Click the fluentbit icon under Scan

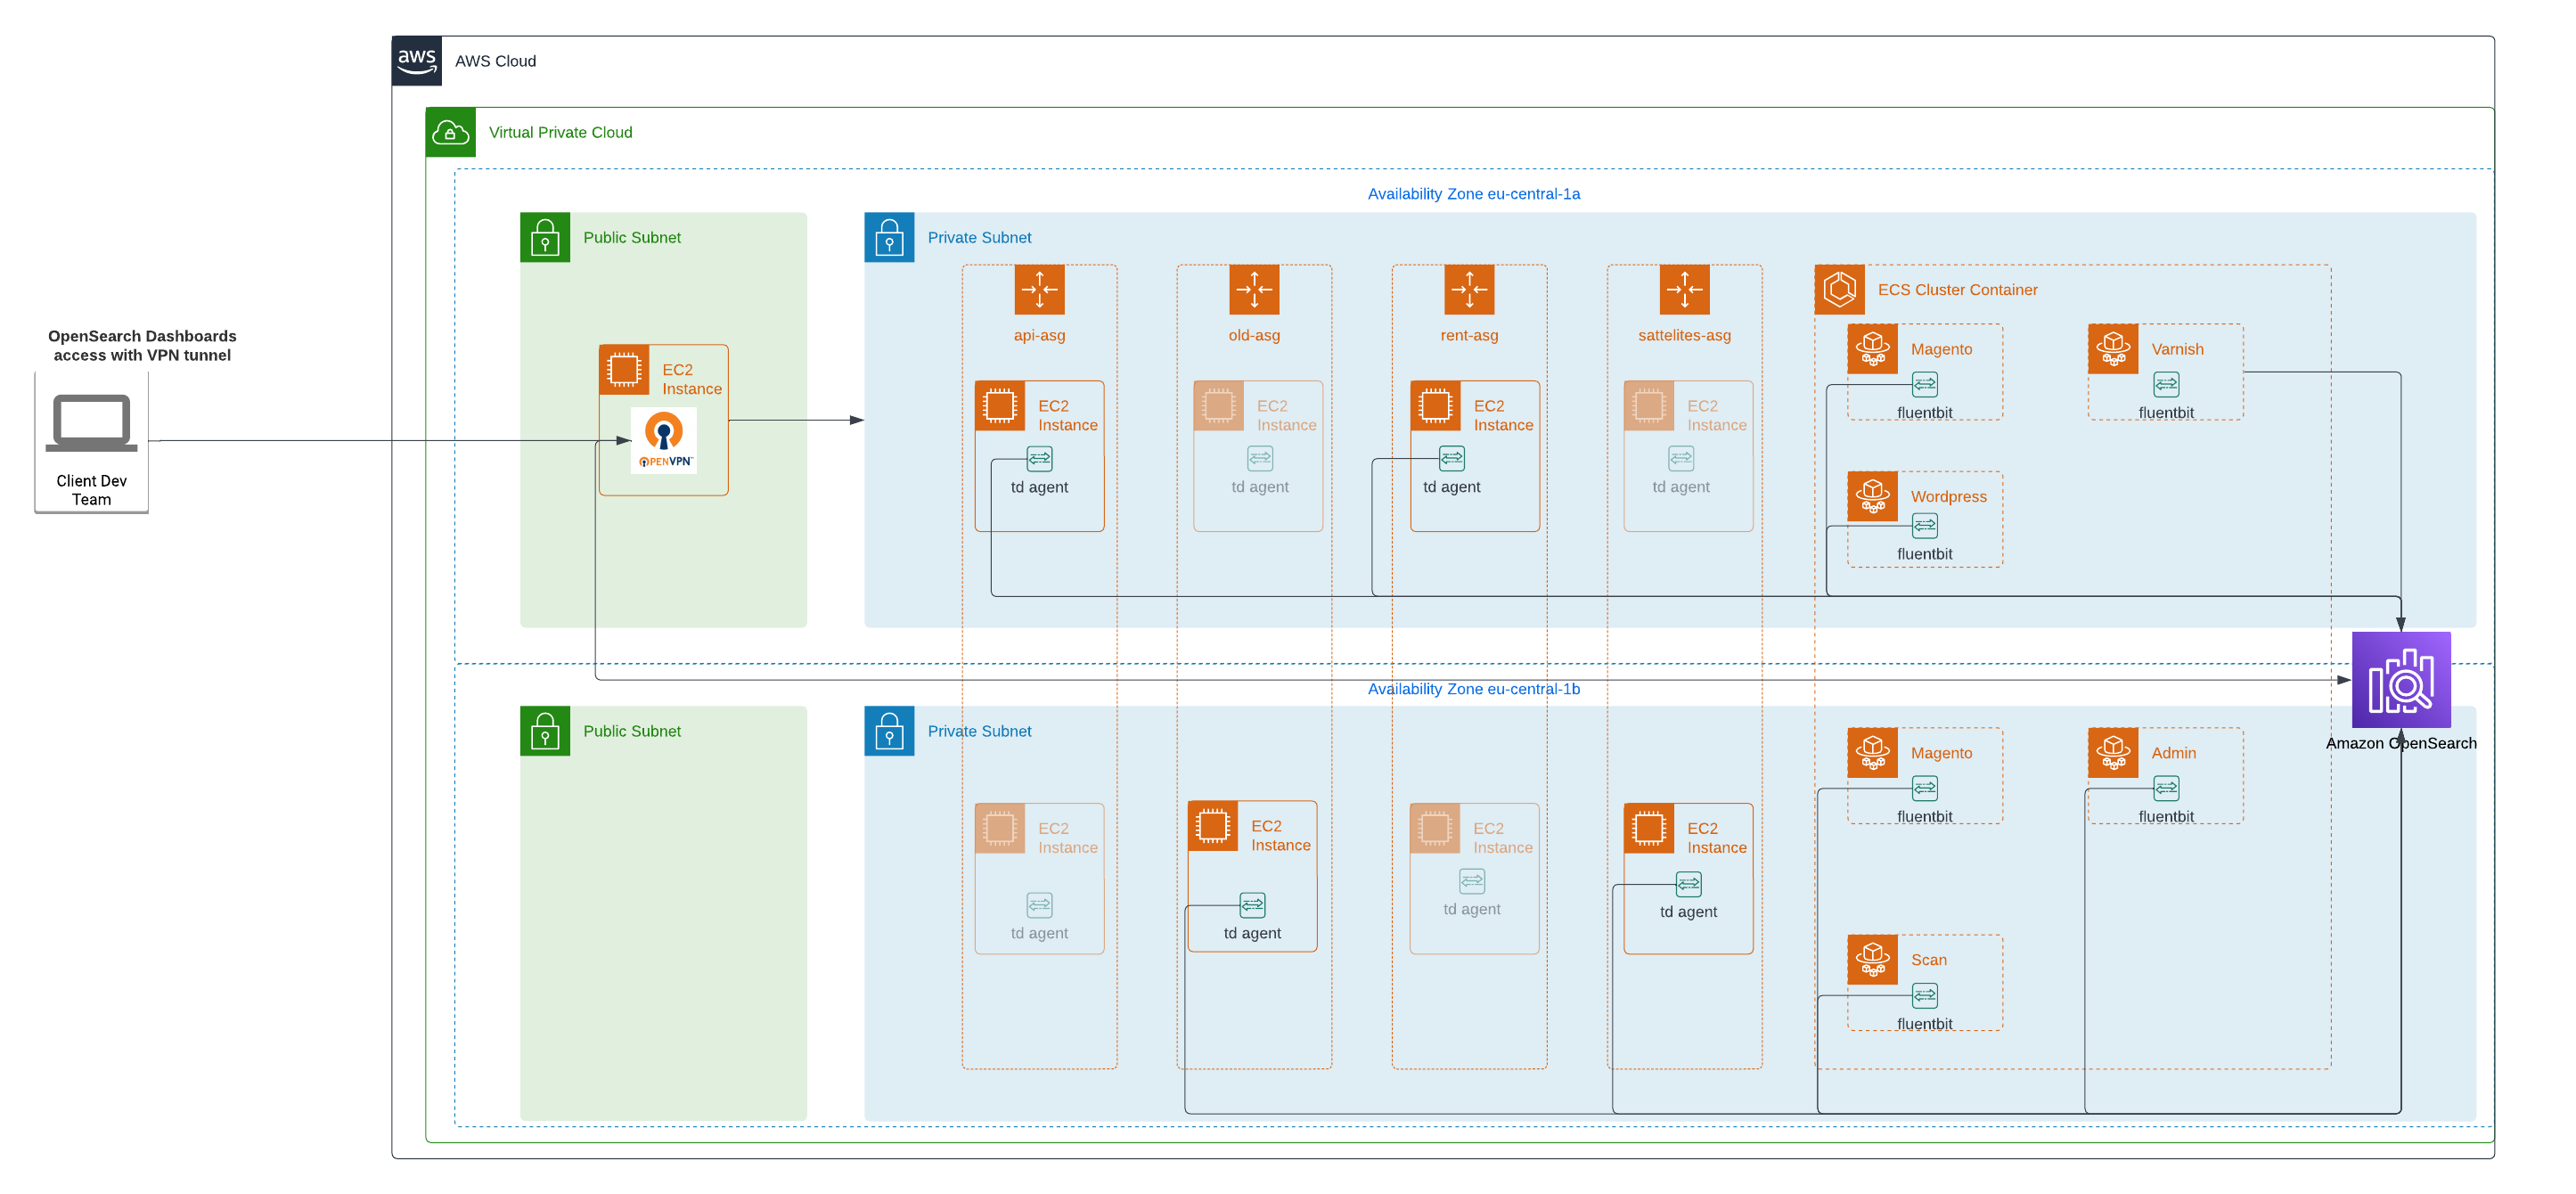[1925, 996]
